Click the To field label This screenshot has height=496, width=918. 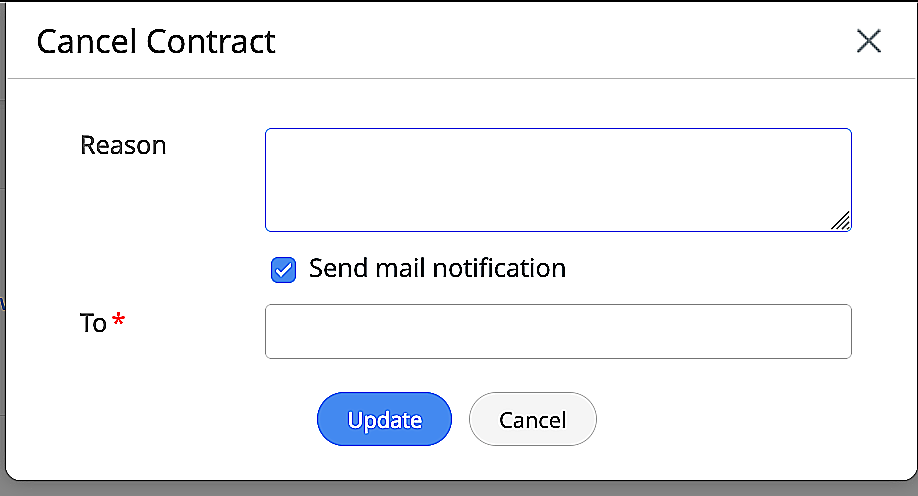click(93, 323)
